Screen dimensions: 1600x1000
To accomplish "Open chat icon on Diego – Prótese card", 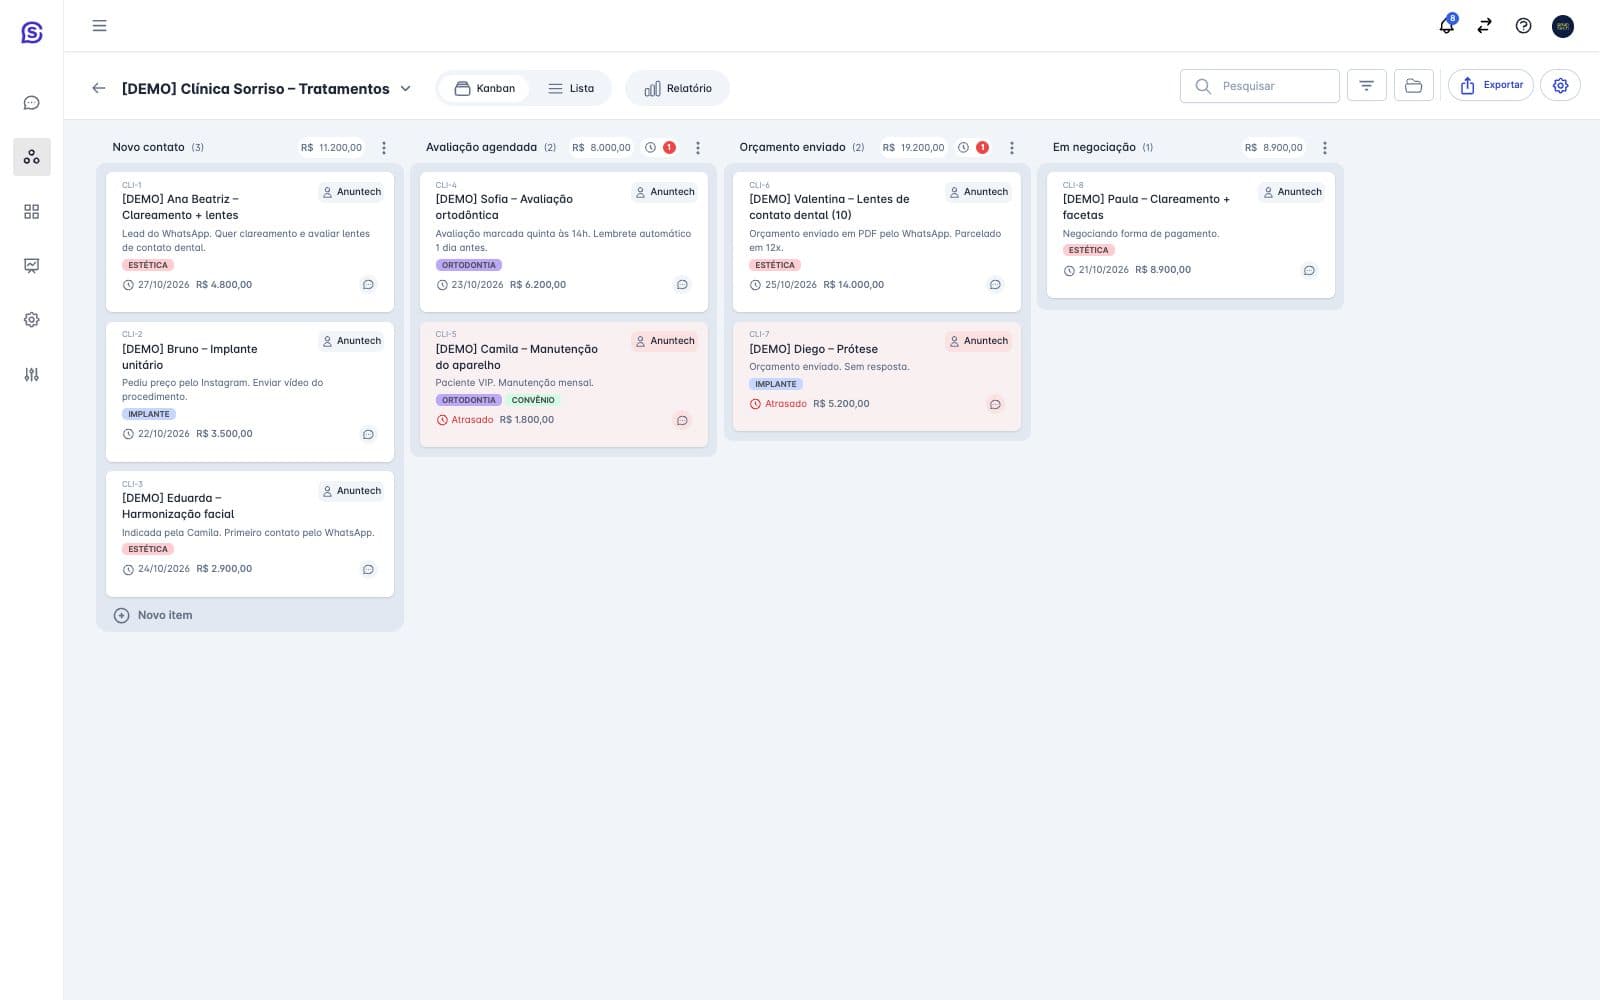I will tap(995, 404).
